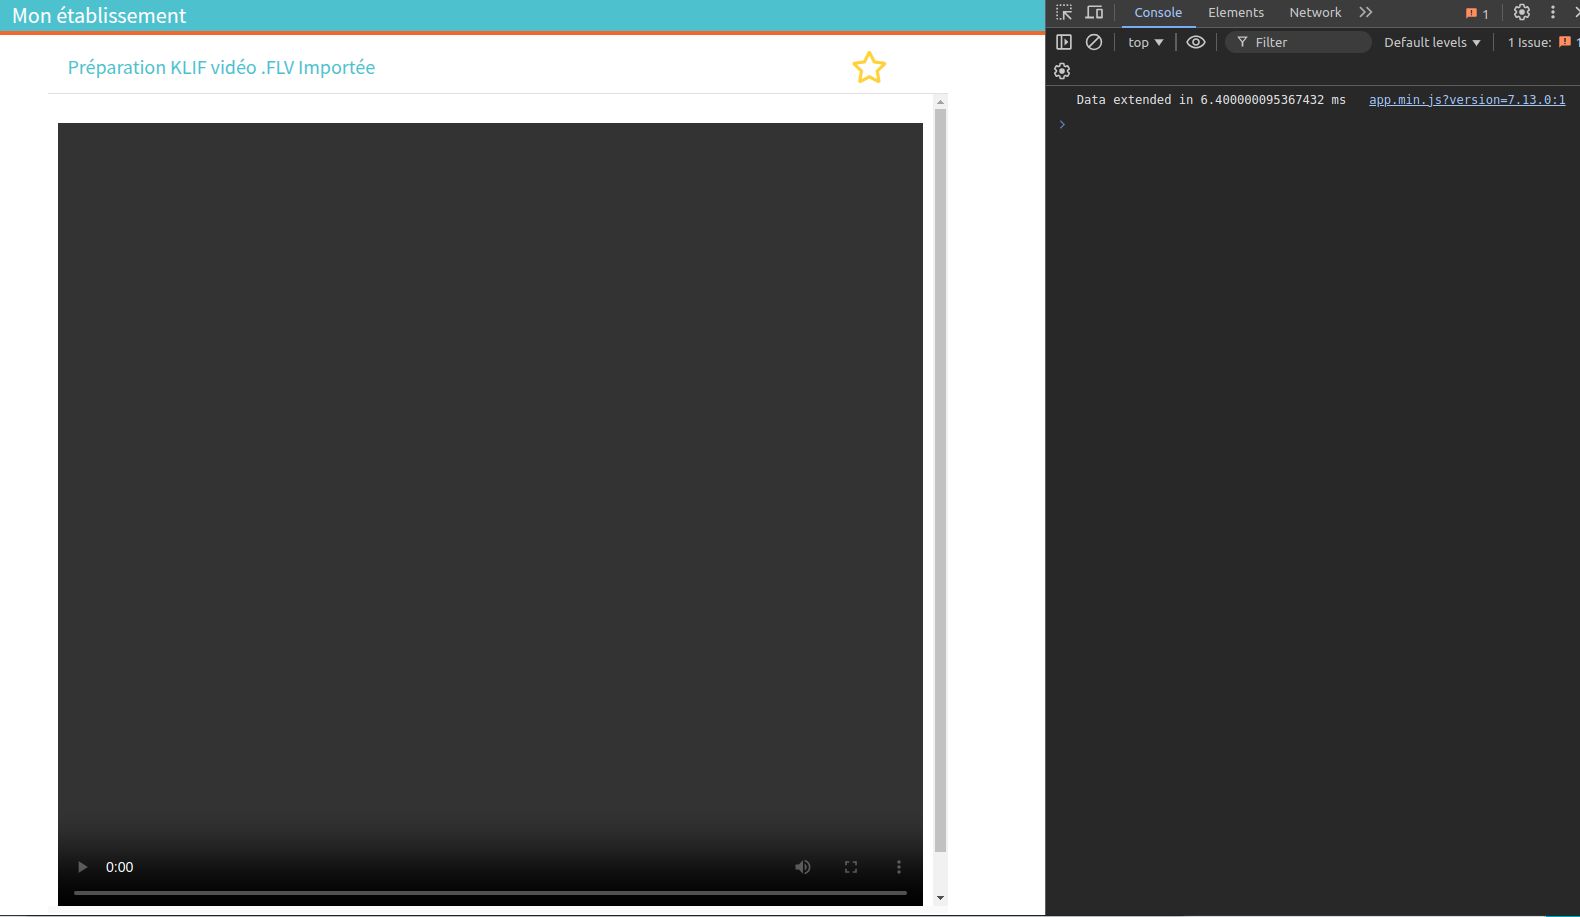1580x917 pixels.
Task: Enter video fullscreen mode
Action: 851,867
